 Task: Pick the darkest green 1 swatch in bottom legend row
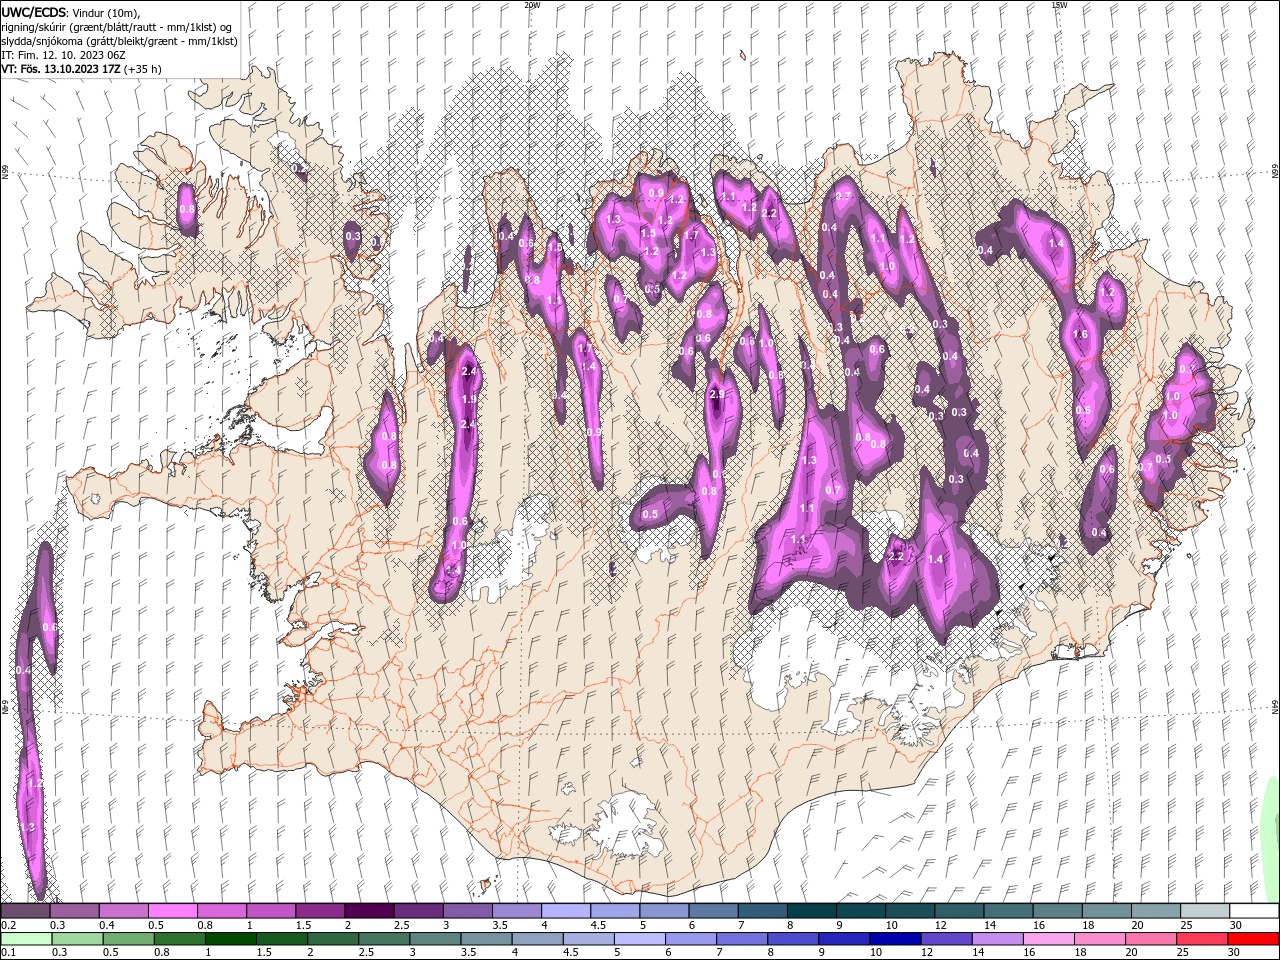point(230,939)
